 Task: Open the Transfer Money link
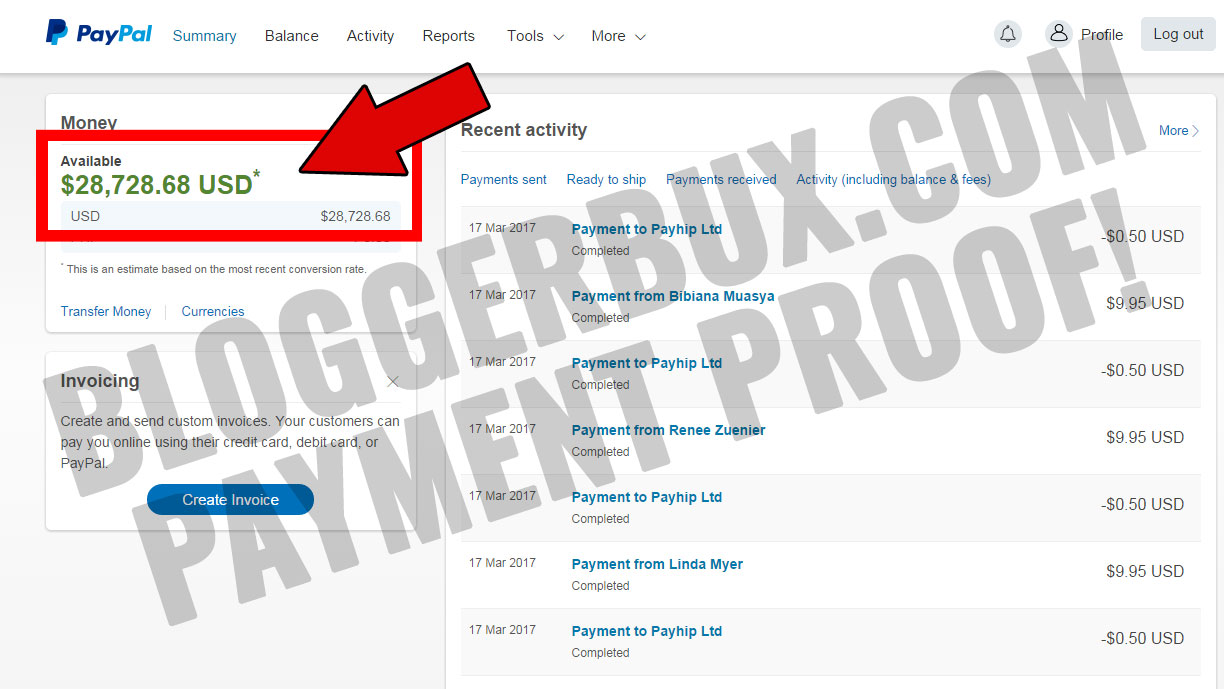[106, 311]
